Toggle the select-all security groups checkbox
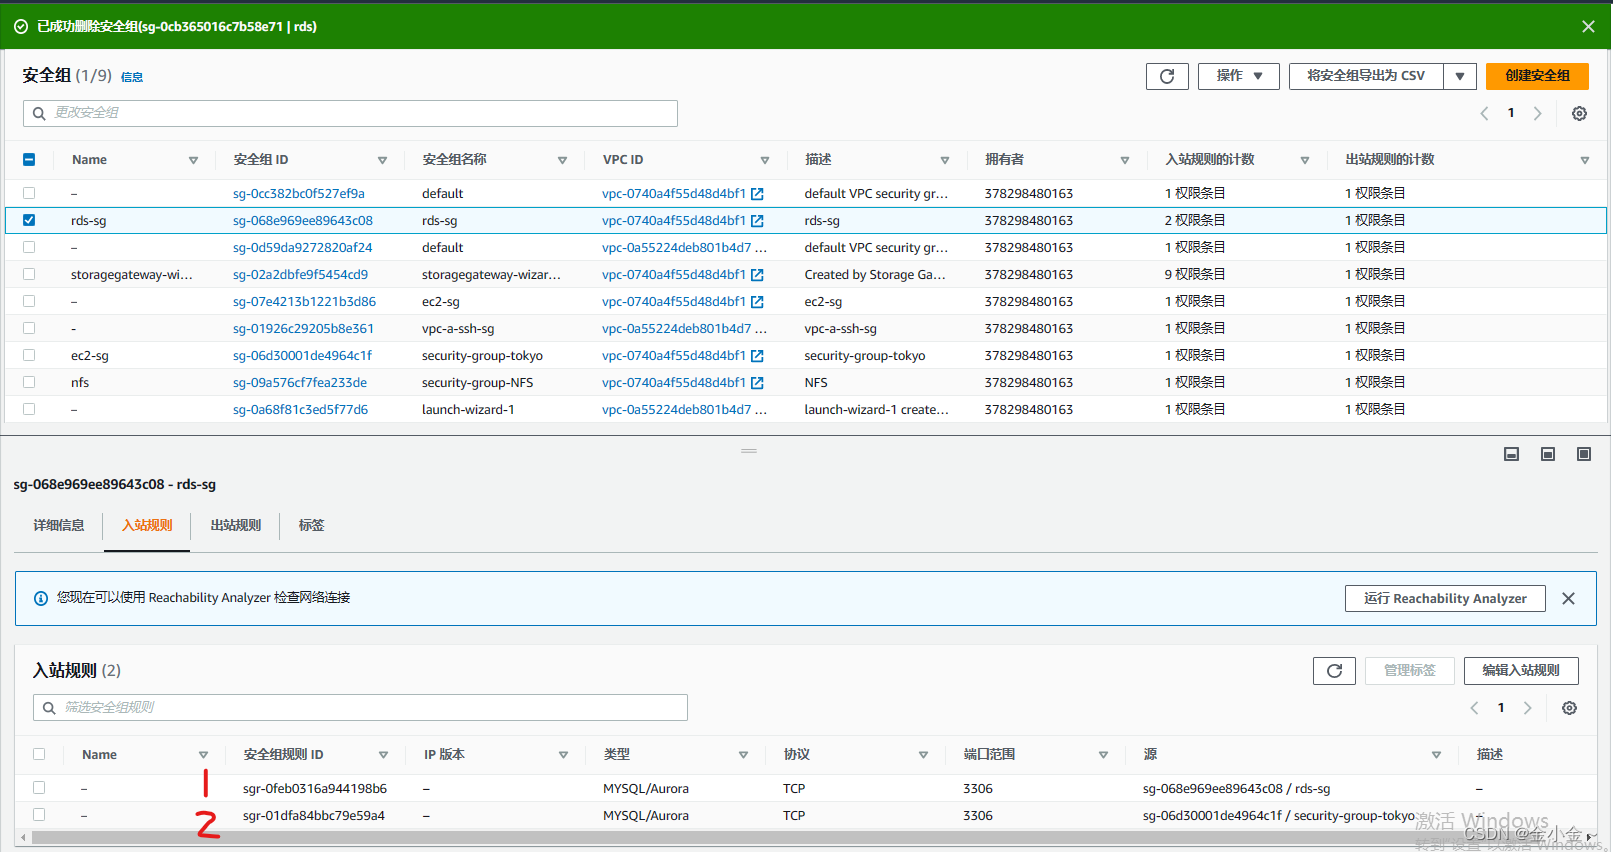Viewport: 1613px width, 852px height. tap(29, 160)
